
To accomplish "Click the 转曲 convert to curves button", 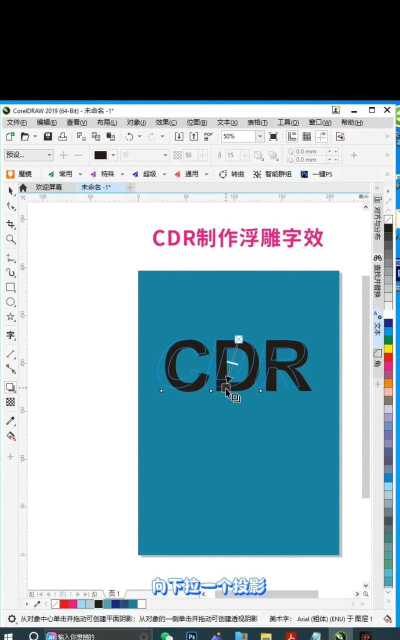I will [x=232, y=174].
